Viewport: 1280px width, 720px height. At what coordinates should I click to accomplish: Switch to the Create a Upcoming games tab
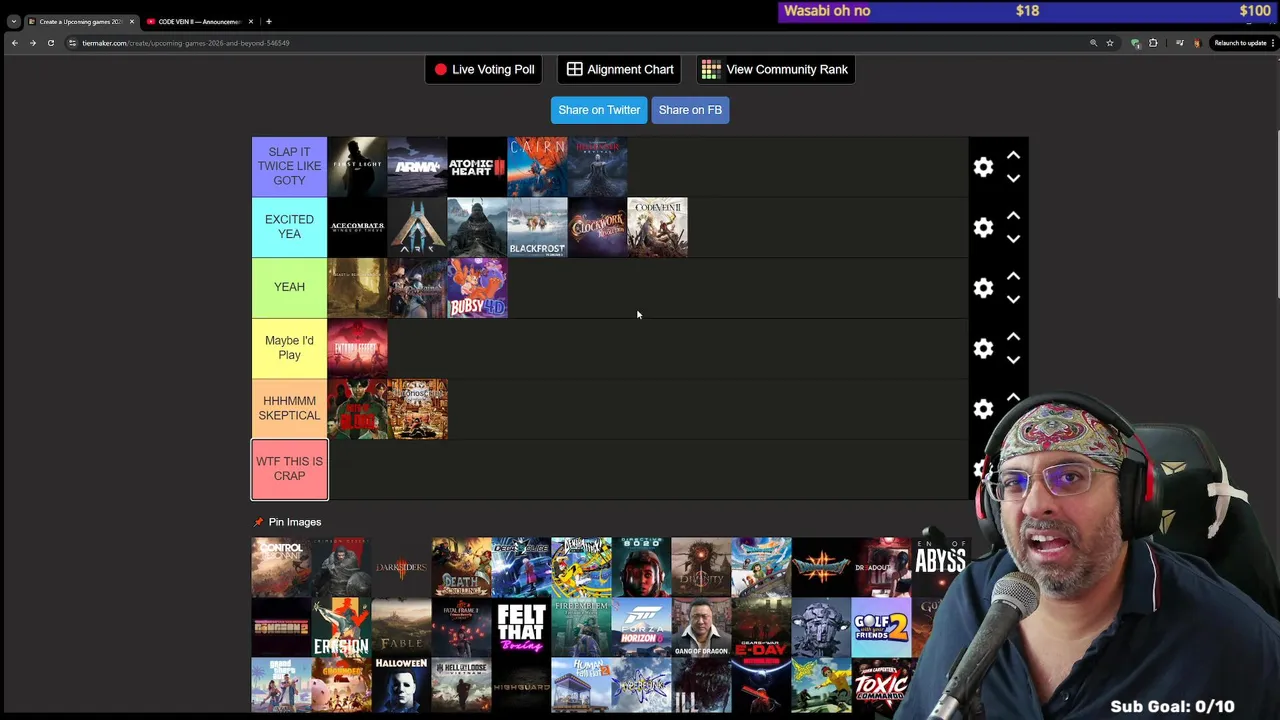click(x=80, y=21)
